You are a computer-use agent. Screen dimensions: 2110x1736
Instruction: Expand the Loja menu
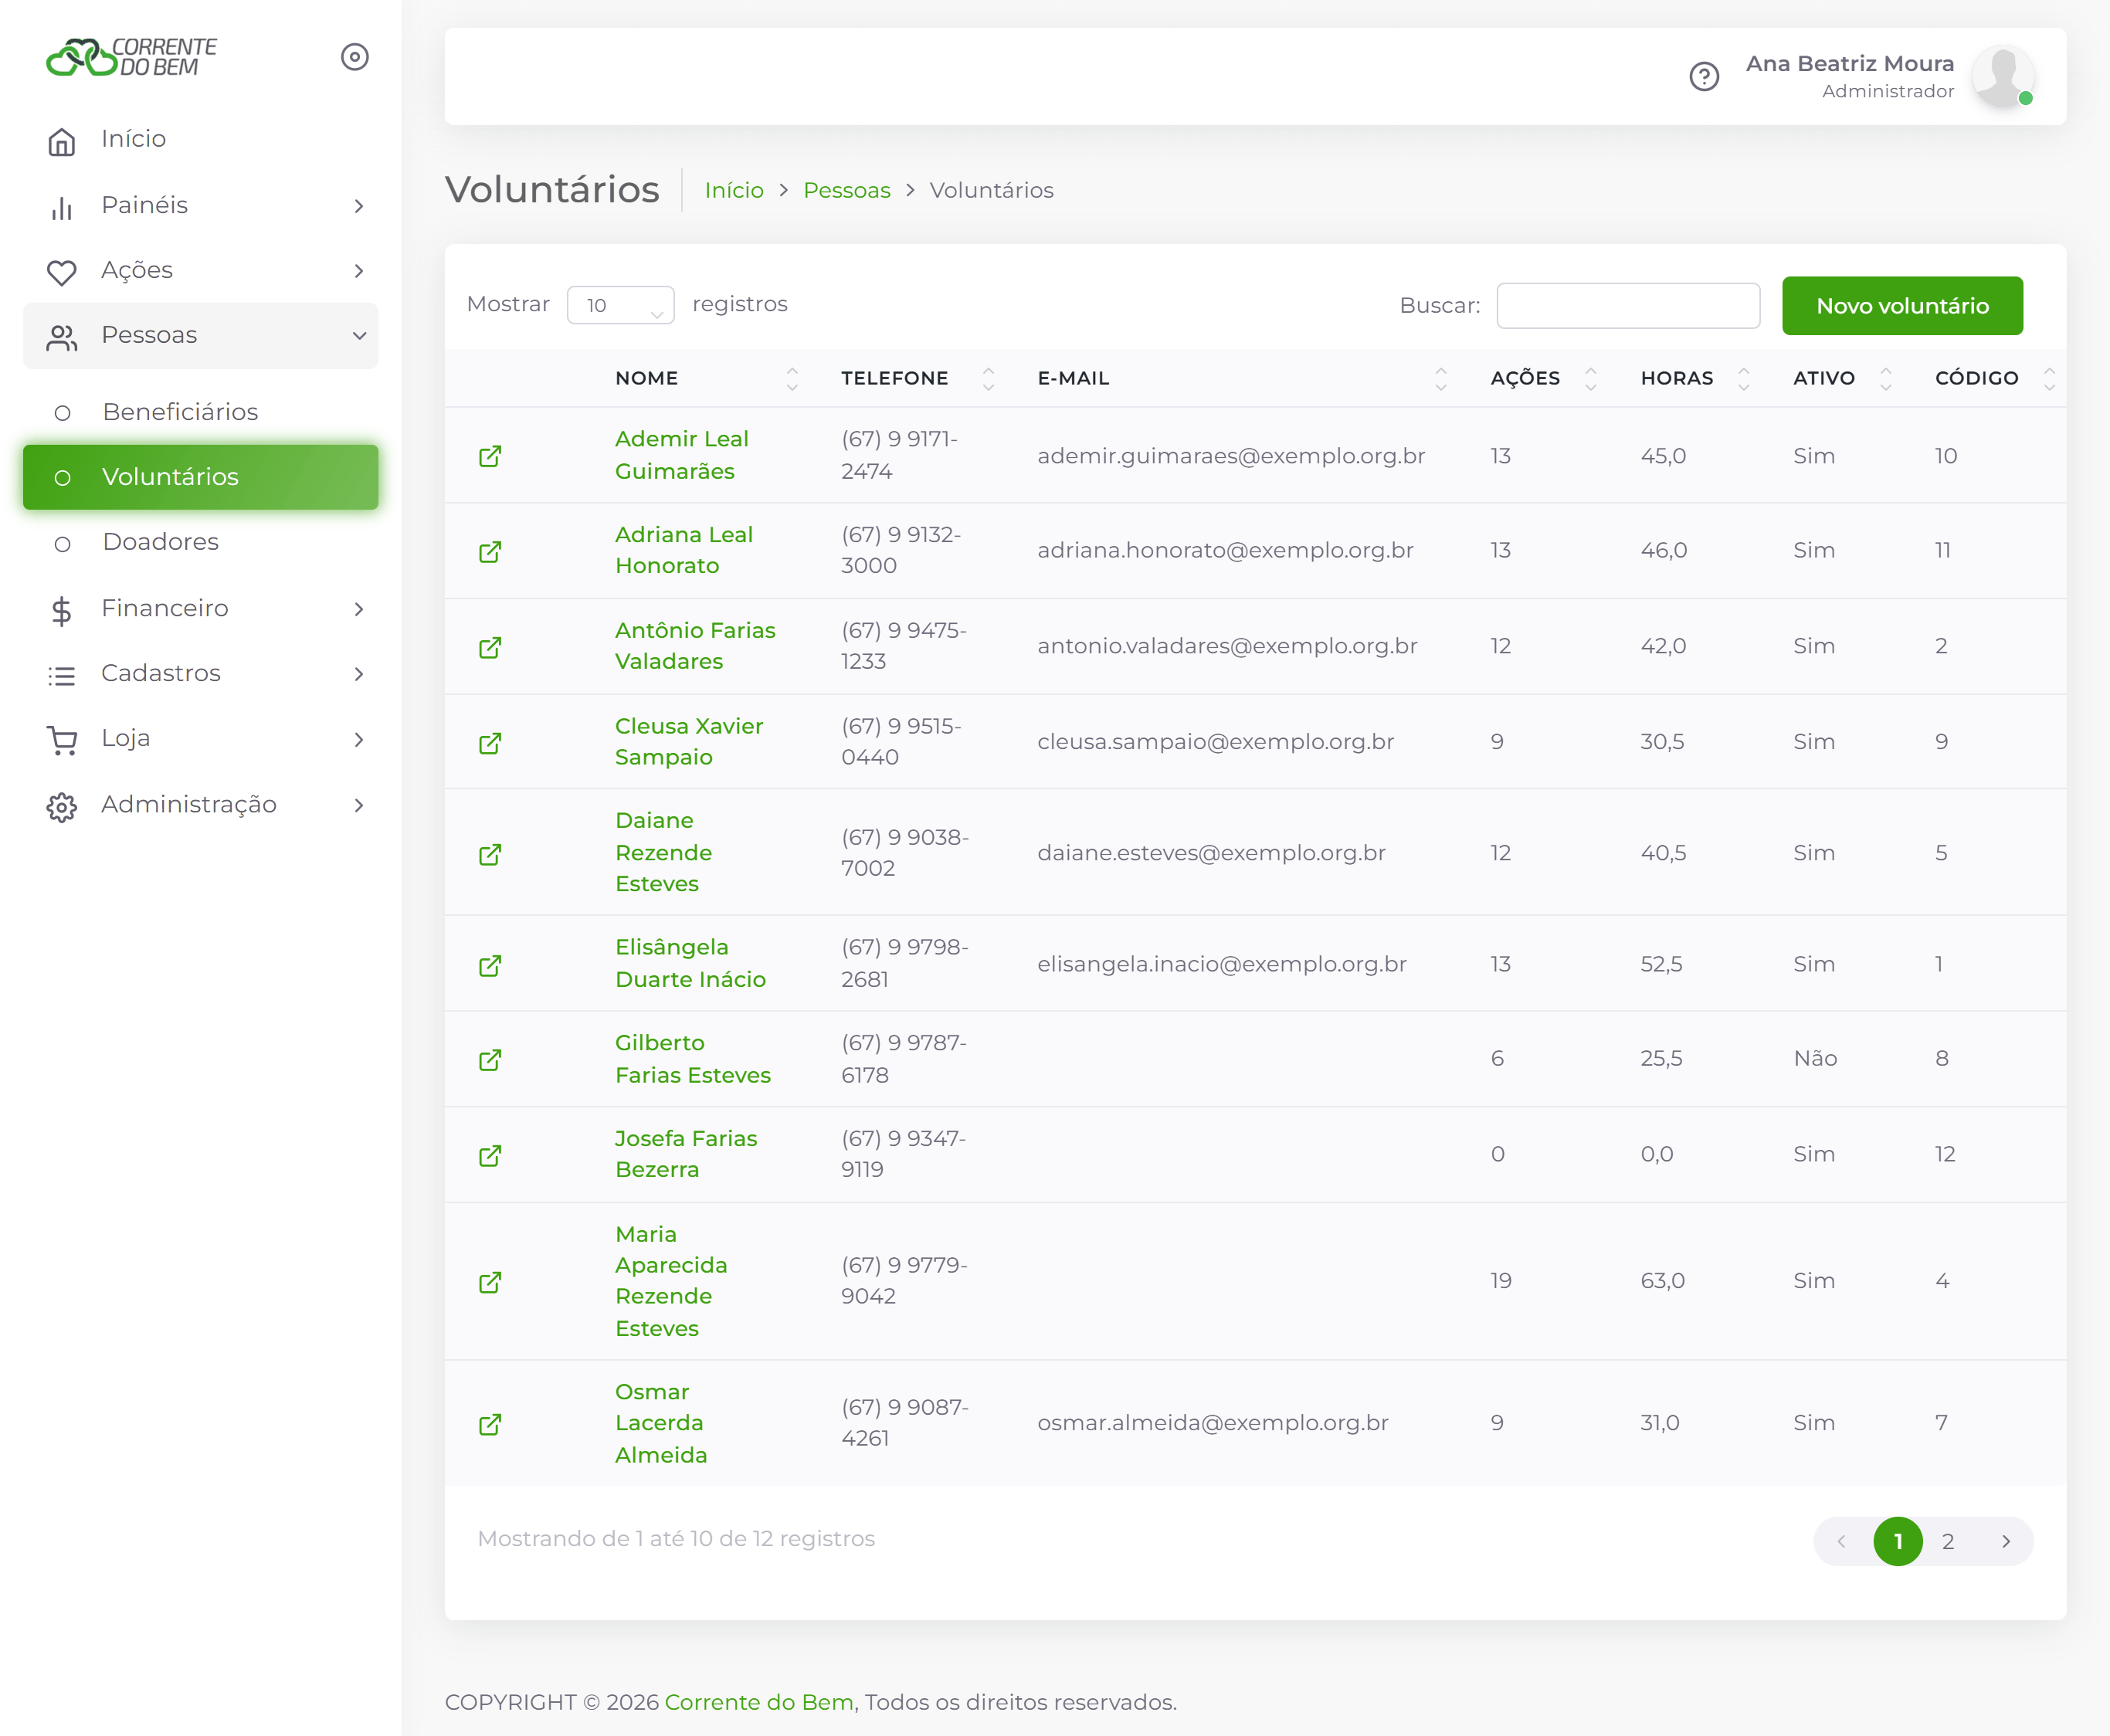[x=201, y=738]
